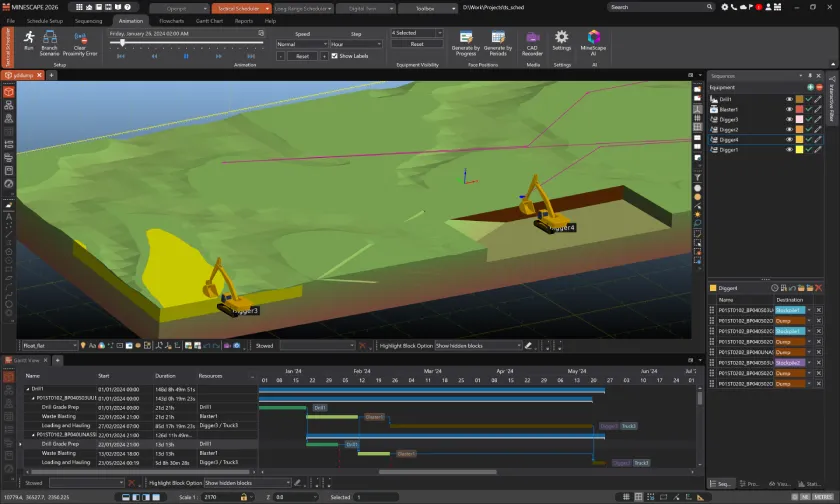Open the Reports tab
The image size is (840, 504).
(x=244, y=21)
